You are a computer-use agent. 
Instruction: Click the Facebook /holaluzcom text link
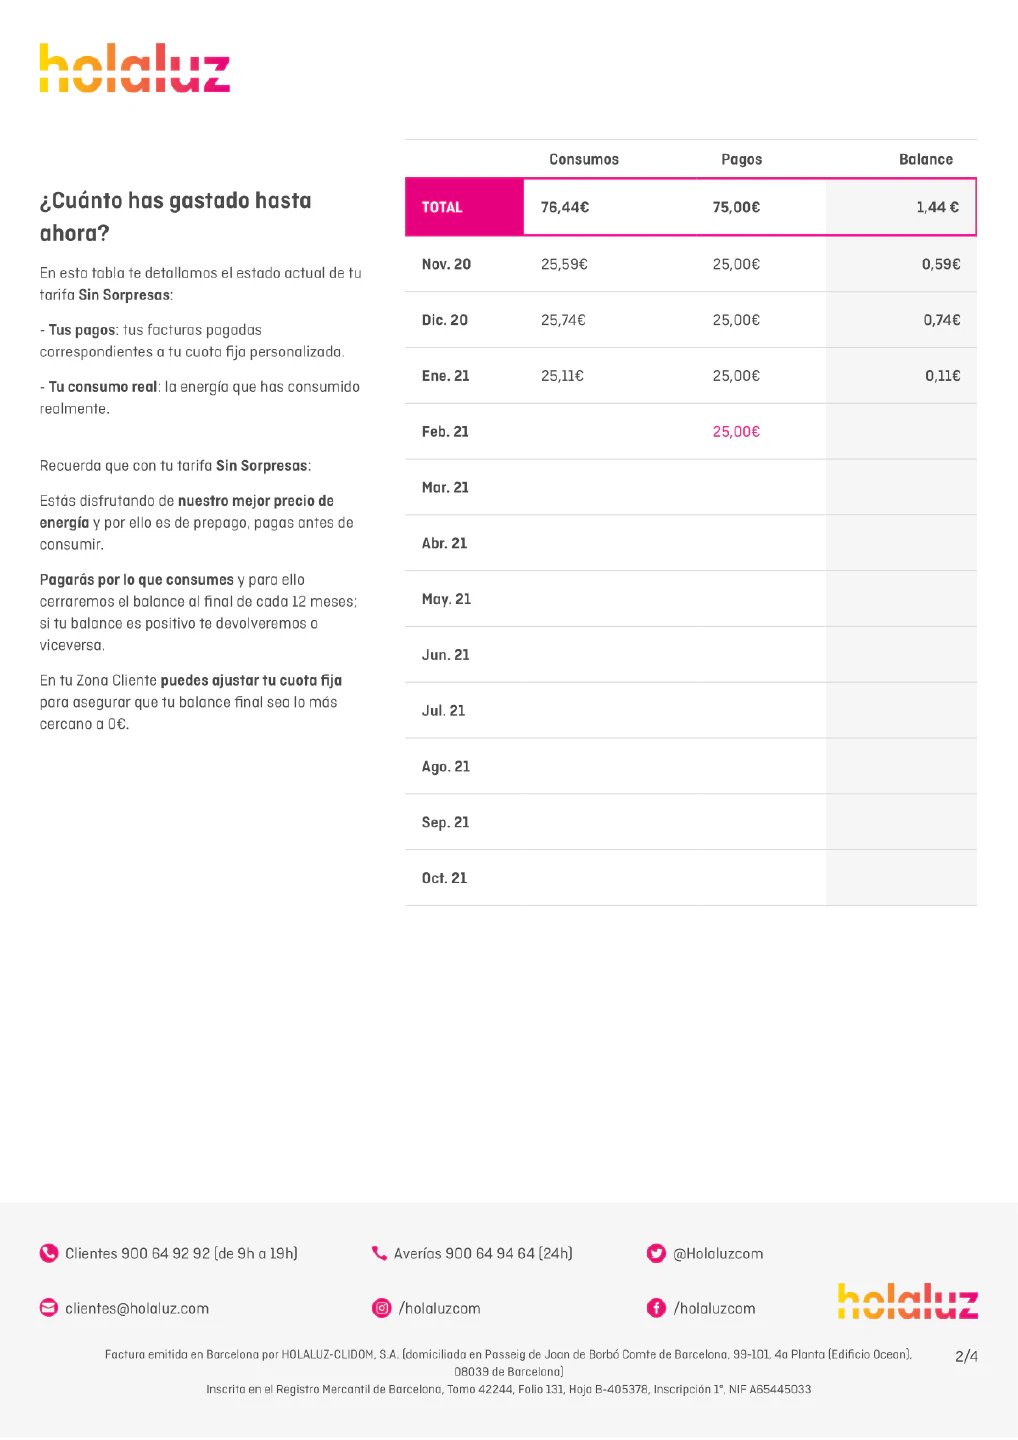tap(715, 1308)
